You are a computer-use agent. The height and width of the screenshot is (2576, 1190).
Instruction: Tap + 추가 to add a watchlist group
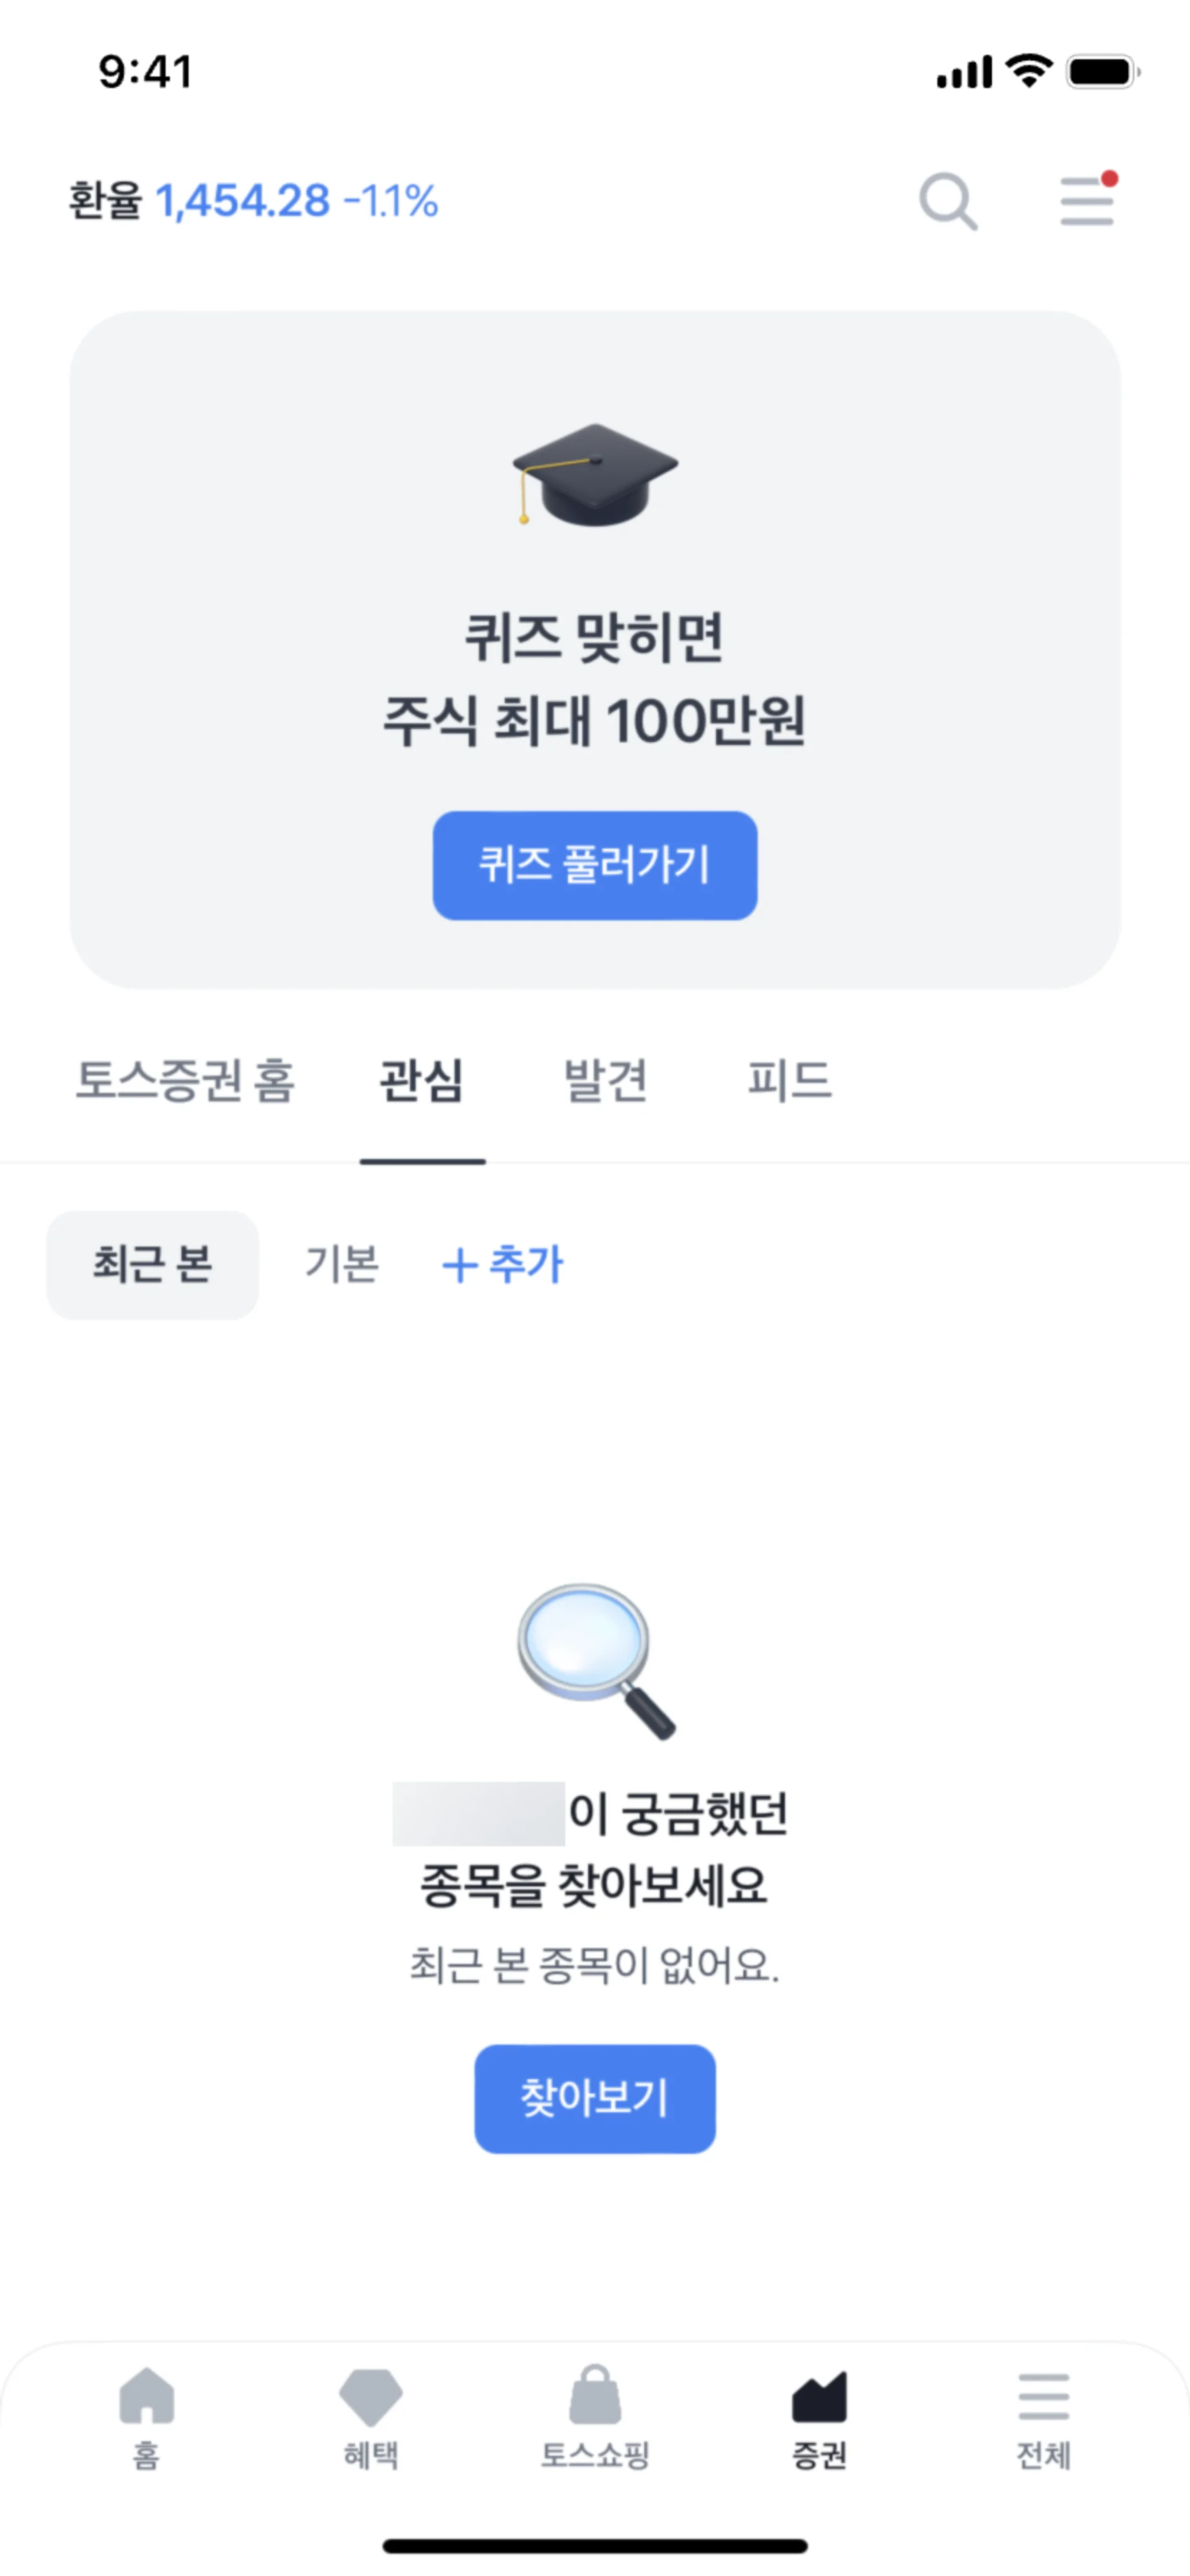pos(503,1265)
